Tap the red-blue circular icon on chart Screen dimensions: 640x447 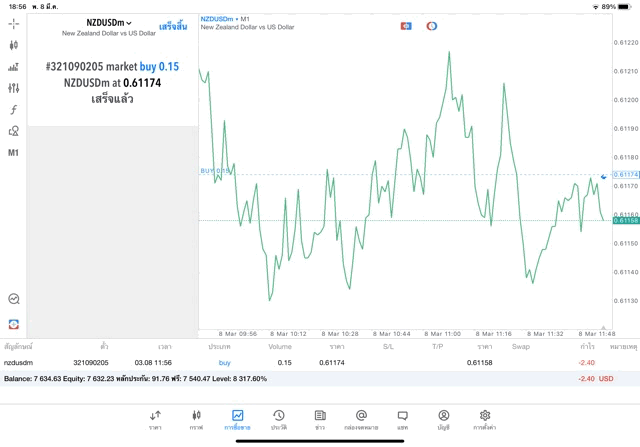click(432, 25)
